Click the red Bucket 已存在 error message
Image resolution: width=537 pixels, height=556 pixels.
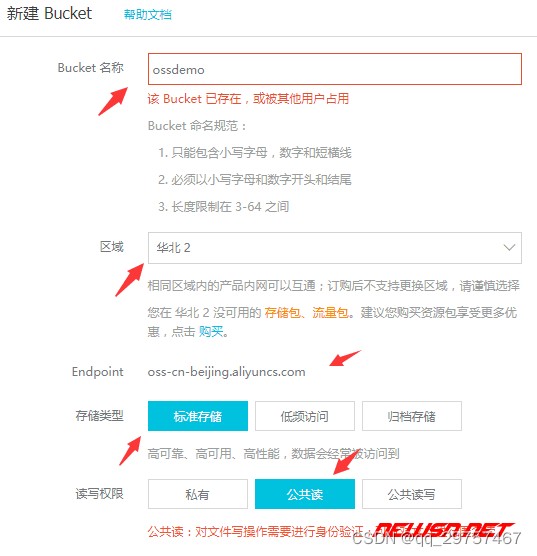pyautogui.click(x=248, y=99)
